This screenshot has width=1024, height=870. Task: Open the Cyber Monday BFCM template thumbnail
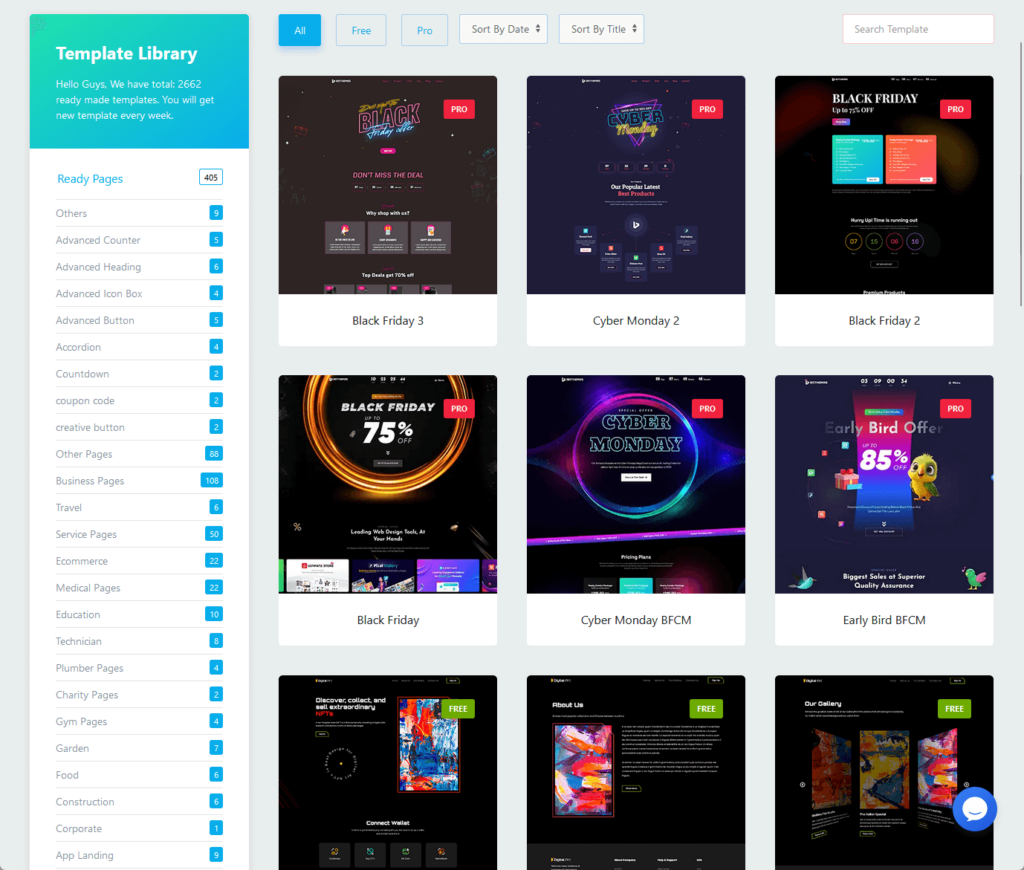(x=636, y=484)
